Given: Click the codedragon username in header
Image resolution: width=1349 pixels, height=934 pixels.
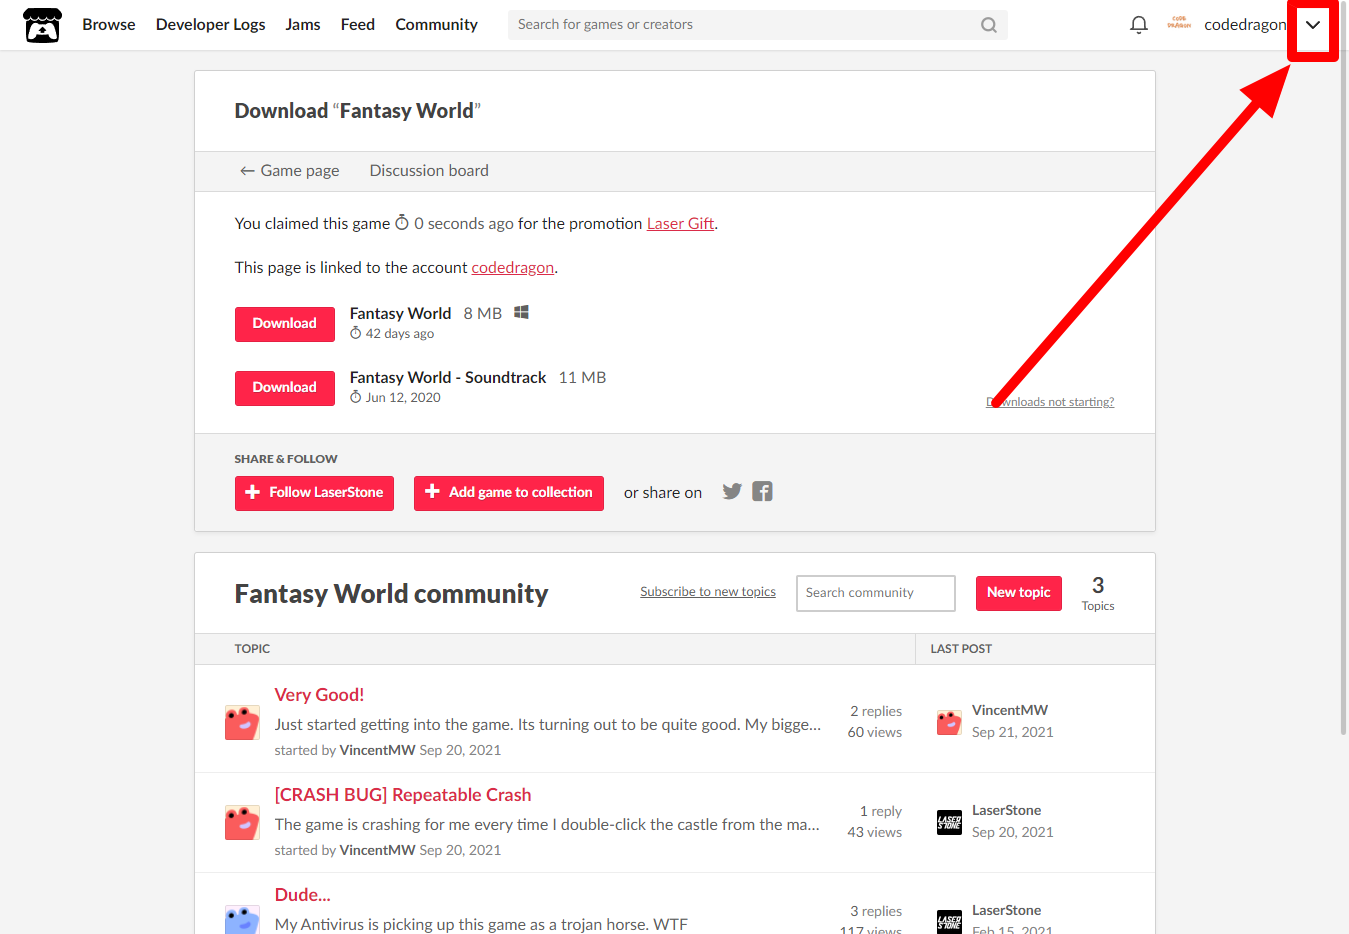Looking at the screenshot, I should pos(1245,25).
